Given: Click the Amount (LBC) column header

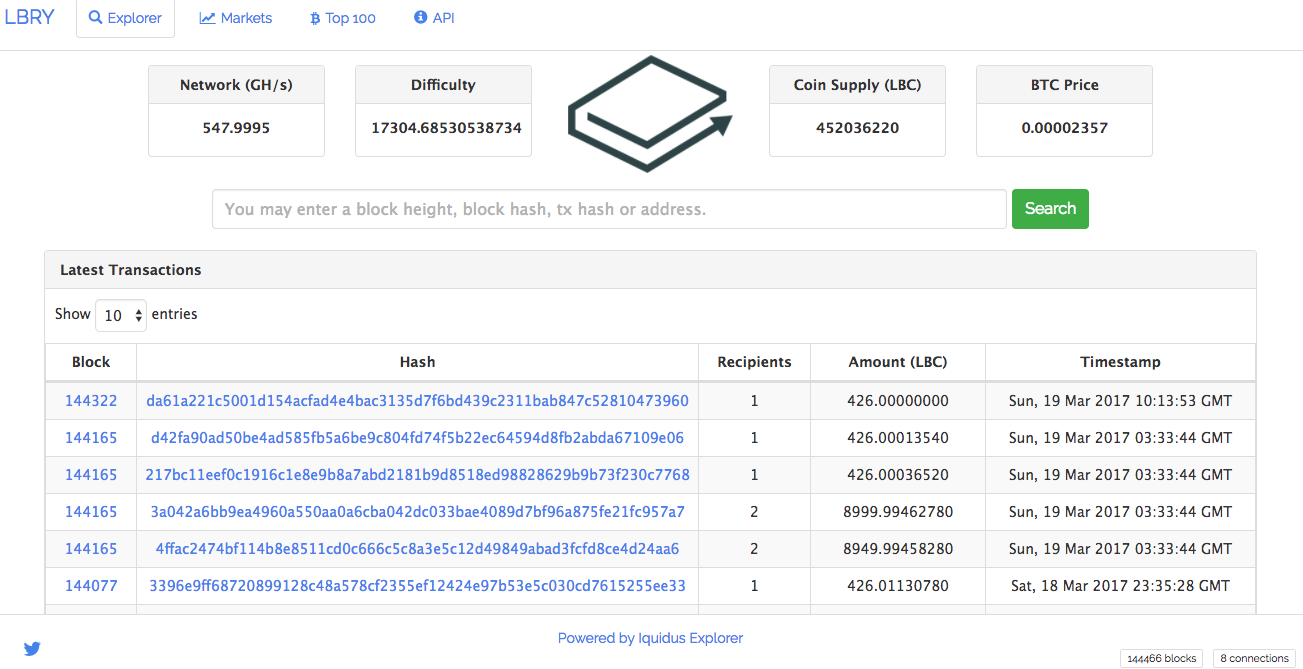Looking at the screenshot, I should (898, 362).
